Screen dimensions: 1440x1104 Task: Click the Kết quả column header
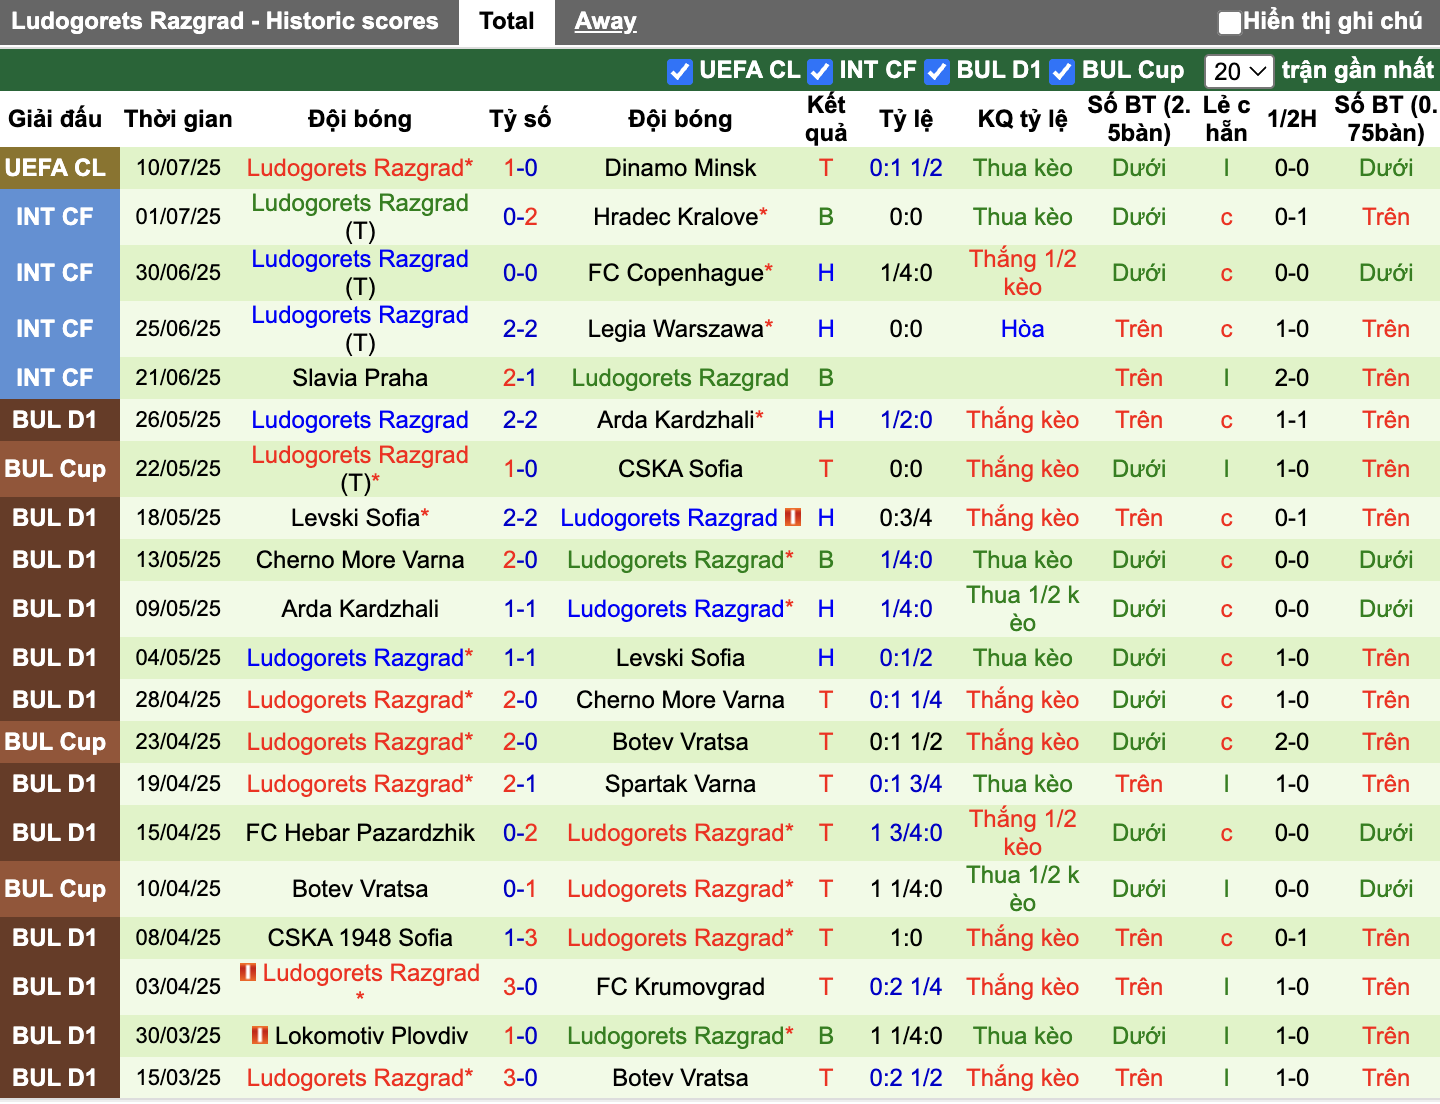(826, 119)
